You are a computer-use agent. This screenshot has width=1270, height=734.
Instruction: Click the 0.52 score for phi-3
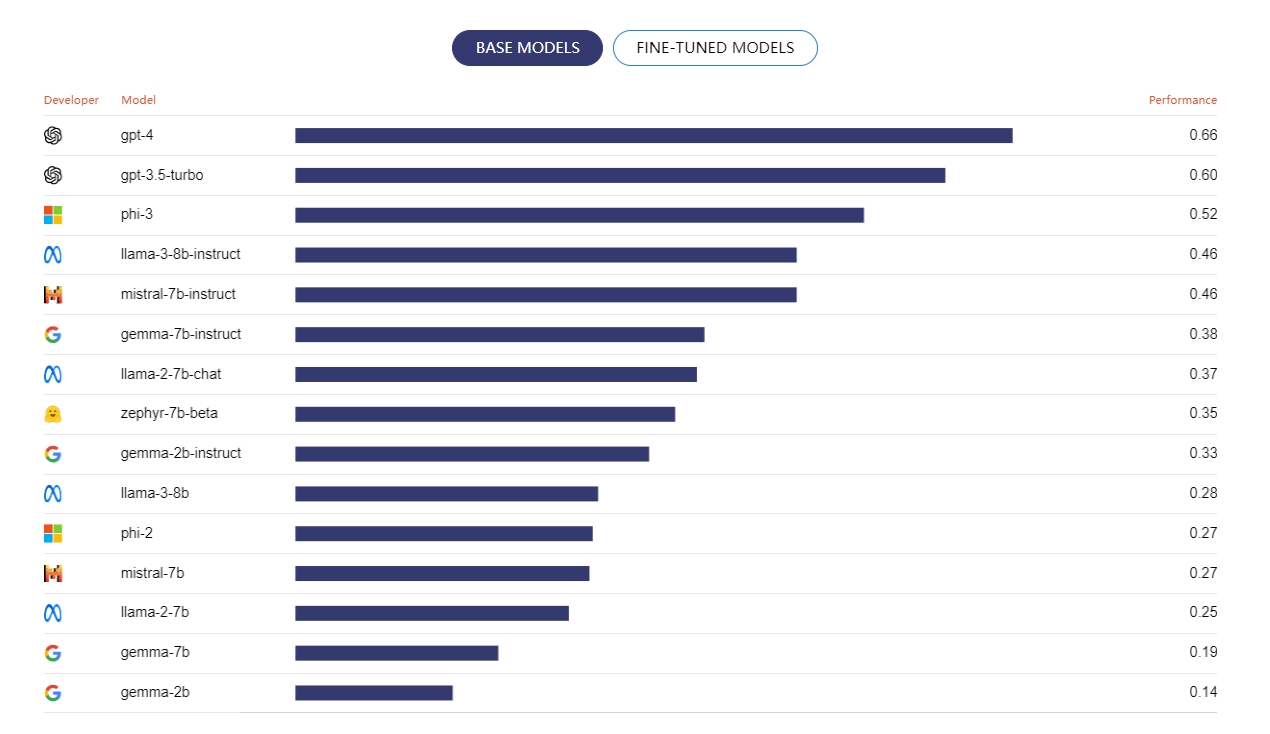tap(1203, 215)
